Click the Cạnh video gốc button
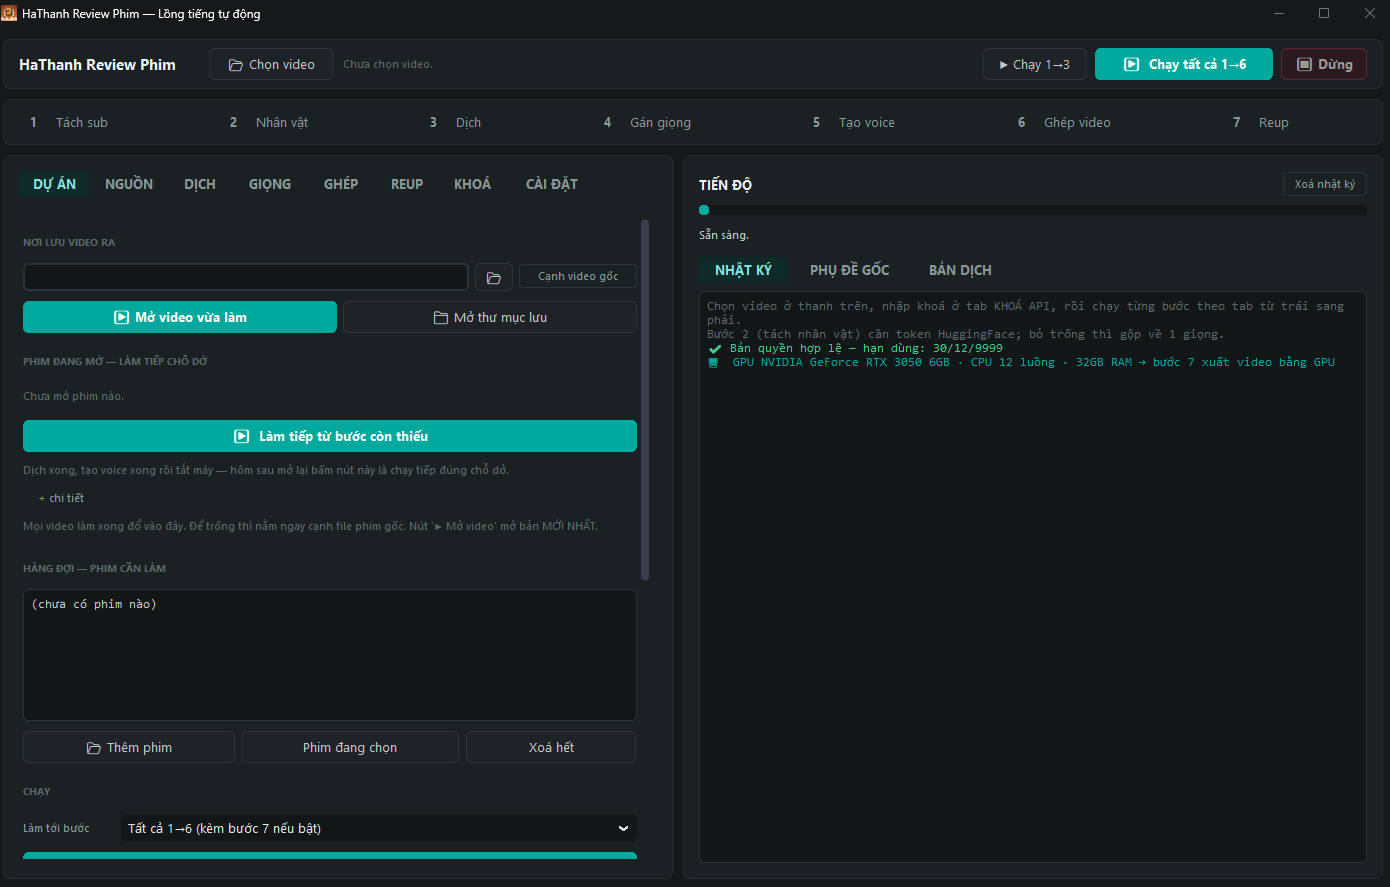Viewport: 1390px width, 887px height. [x=578, y=276]
